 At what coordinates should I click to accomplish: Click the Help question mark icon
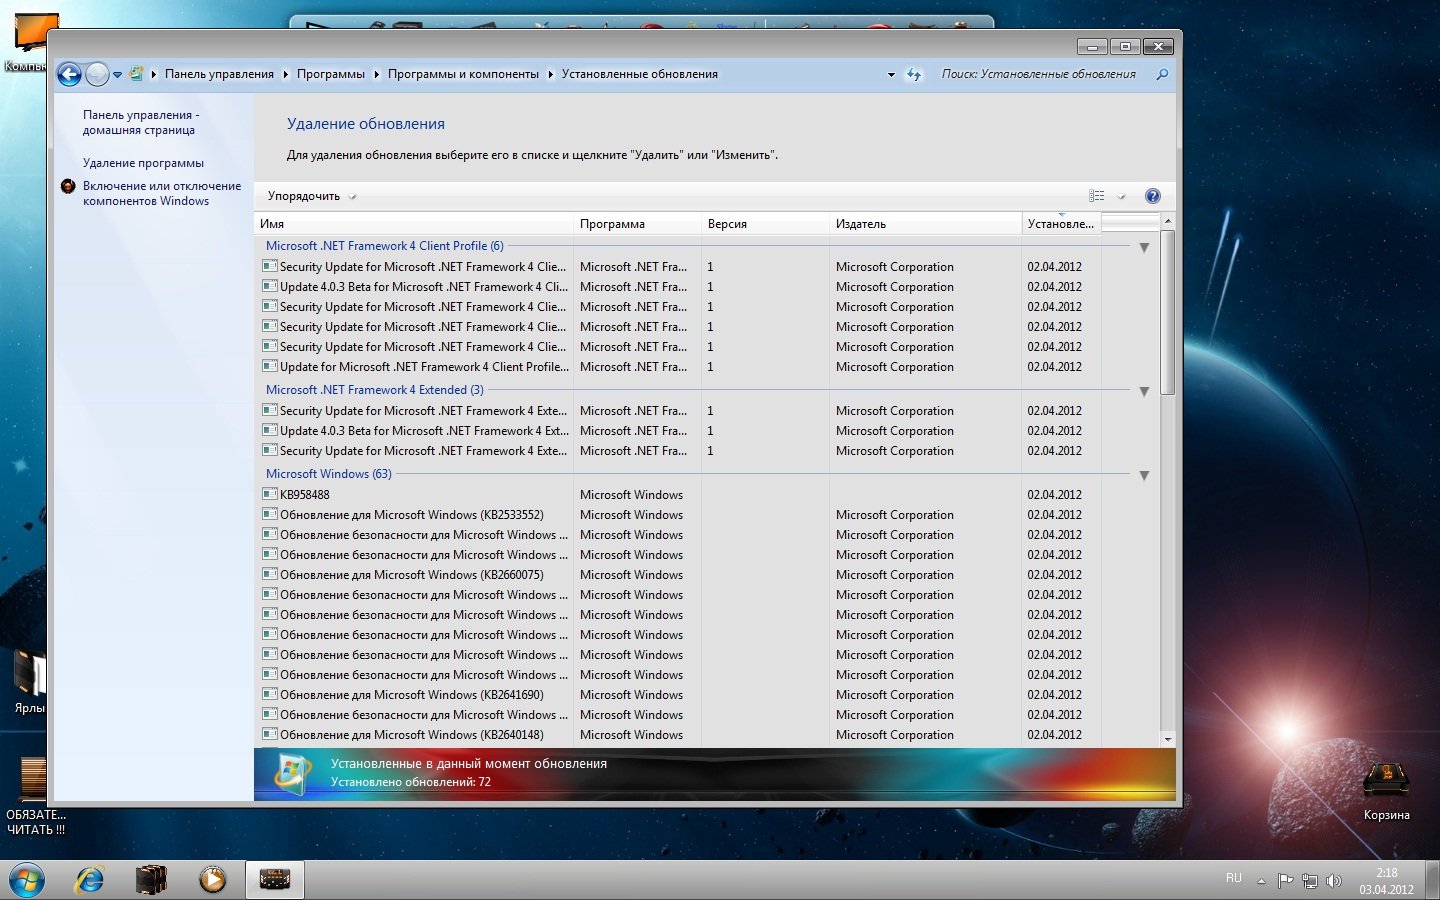1152,196
